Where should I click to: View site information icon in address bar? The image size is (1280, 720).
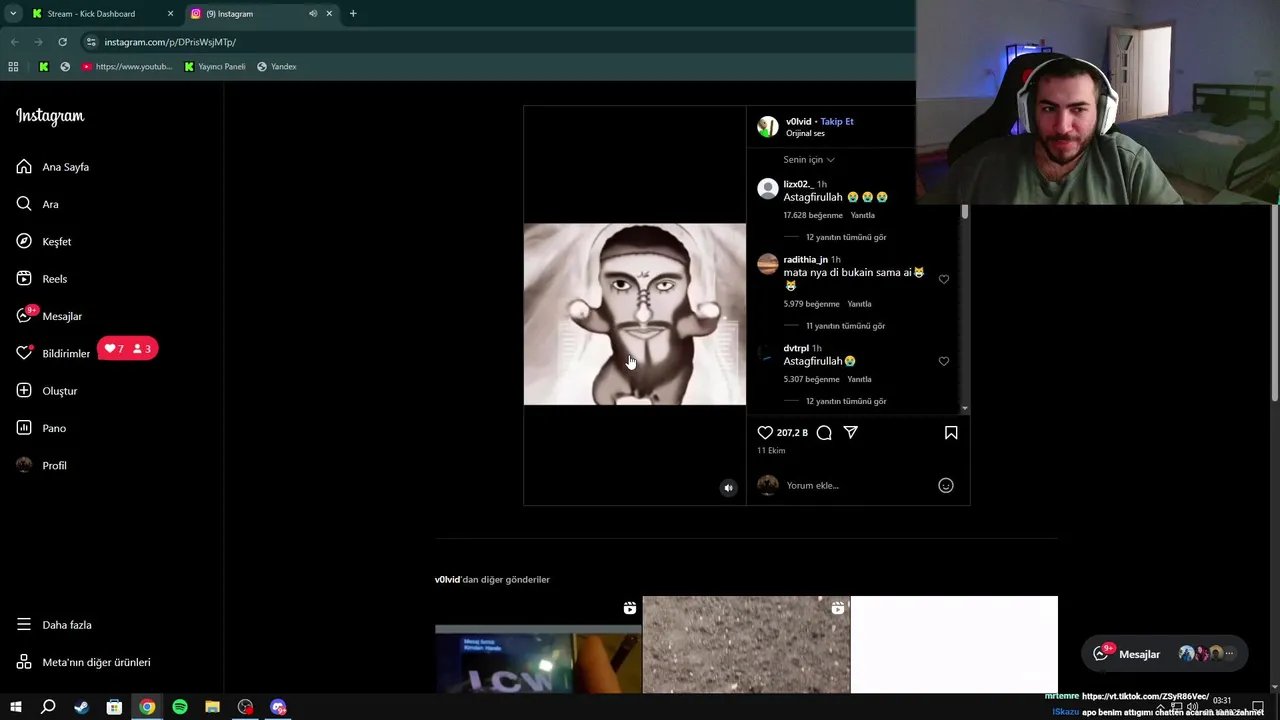[x=91, y=42]
